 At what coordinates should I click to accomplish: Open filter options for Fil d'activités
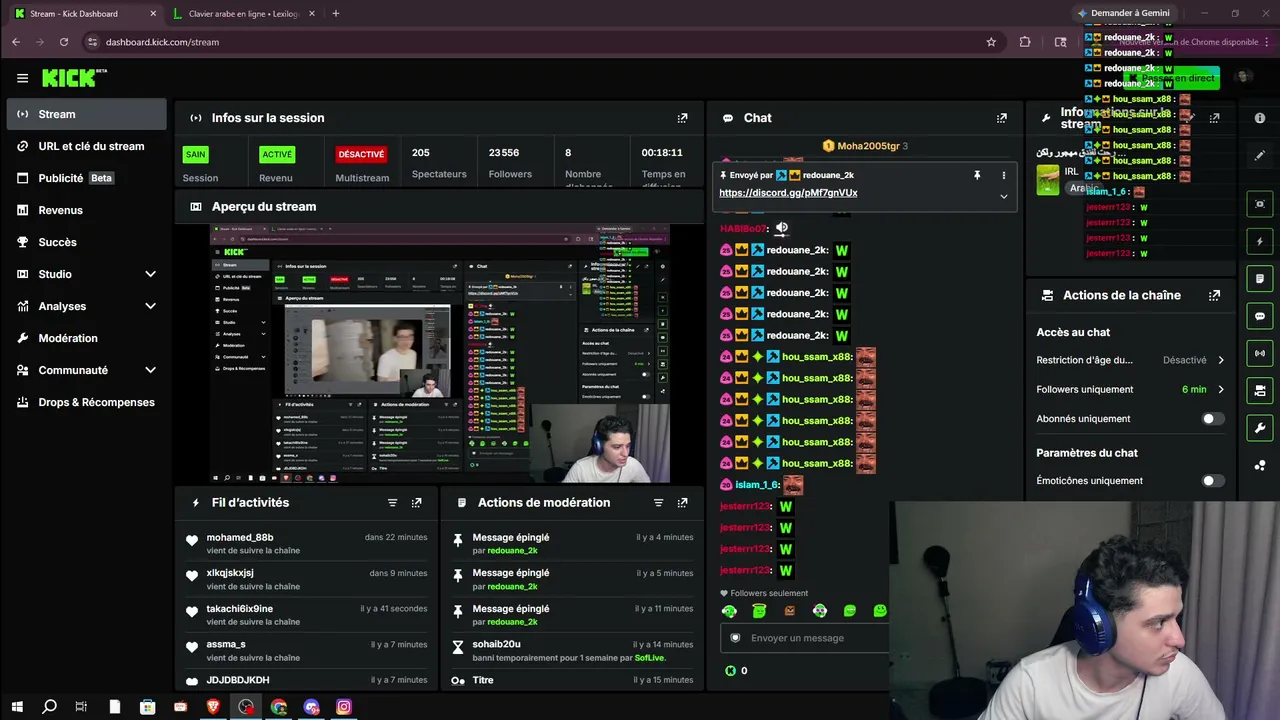pyautogui.click(x=392, y=503)
